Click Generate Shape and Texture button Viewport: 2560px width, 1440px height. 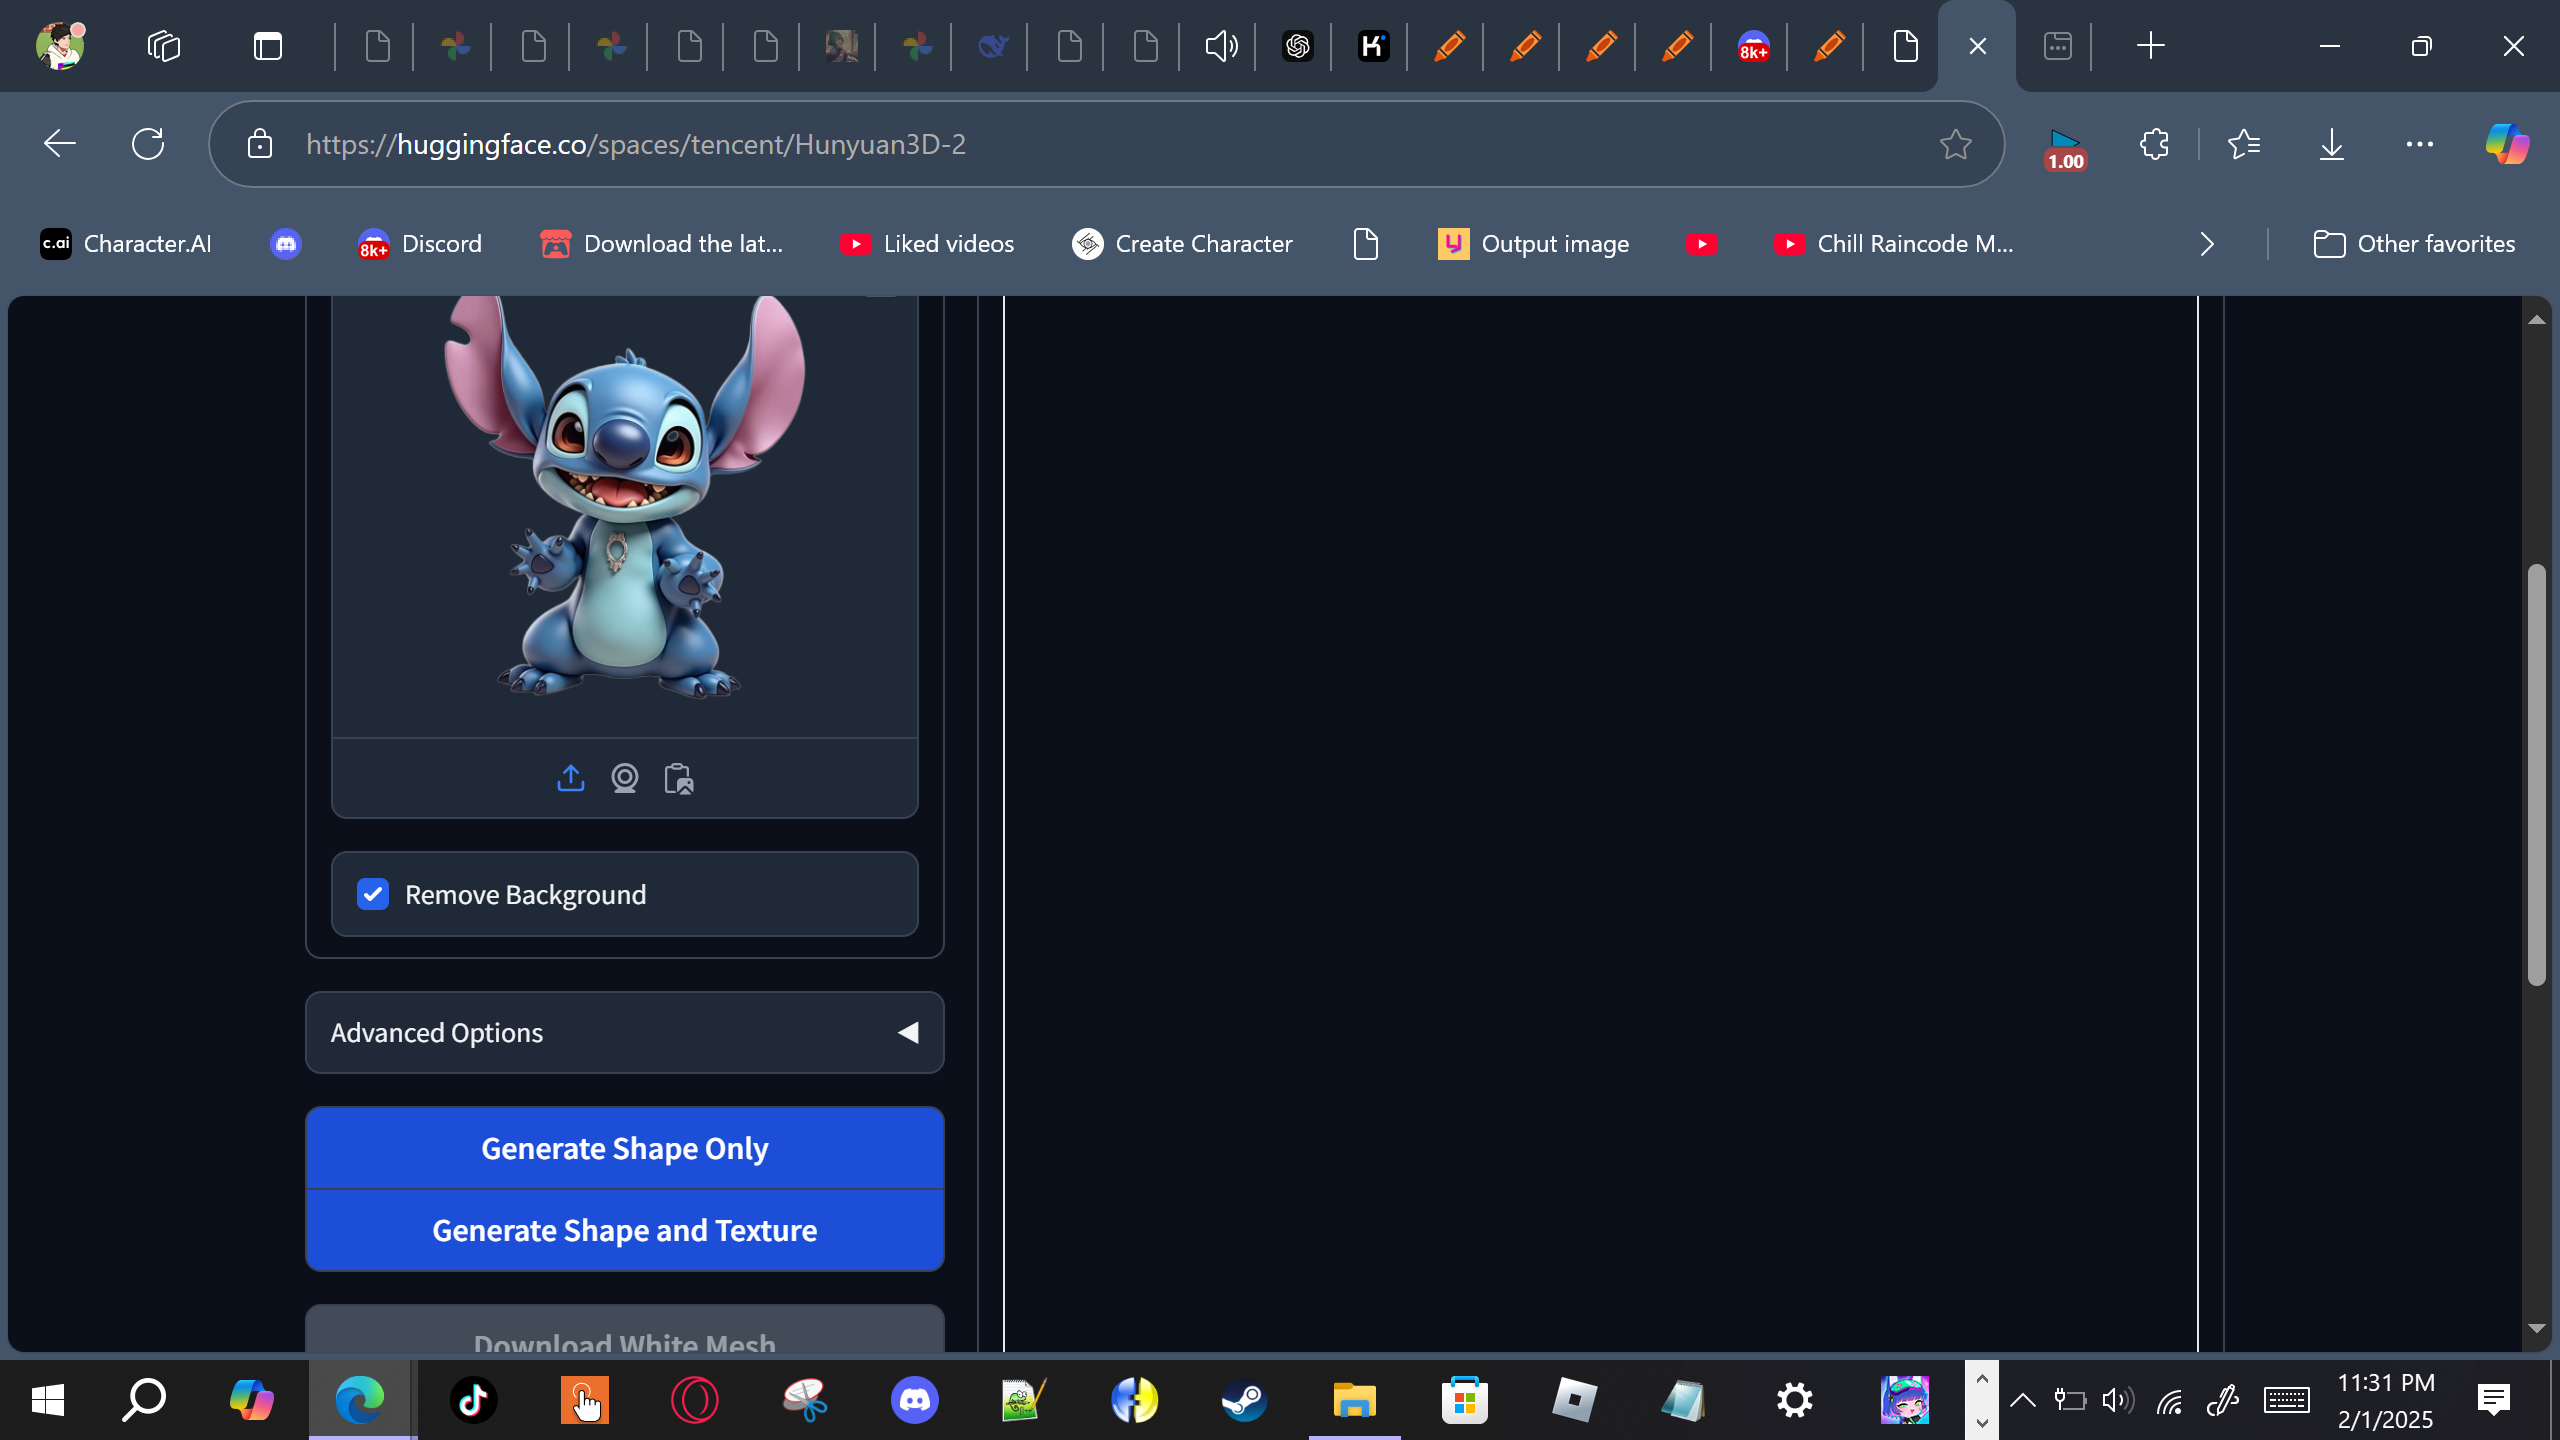coord(624,1230)
